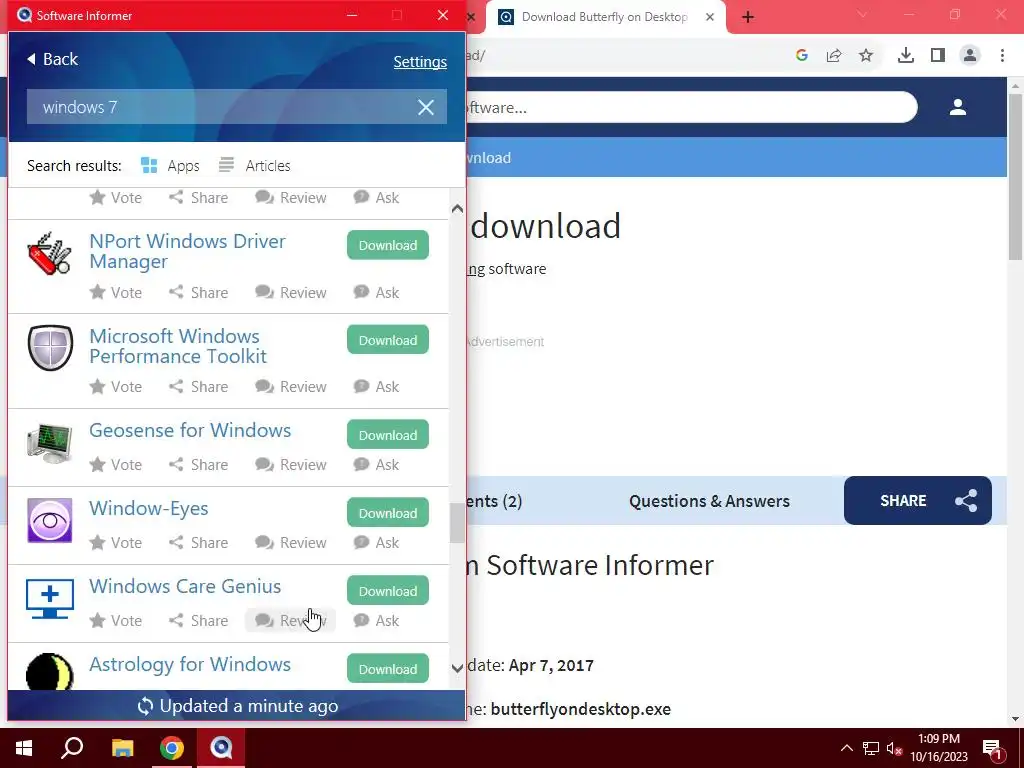Ask about Microsoft Windows Performance Toolkit

(376, 387)
